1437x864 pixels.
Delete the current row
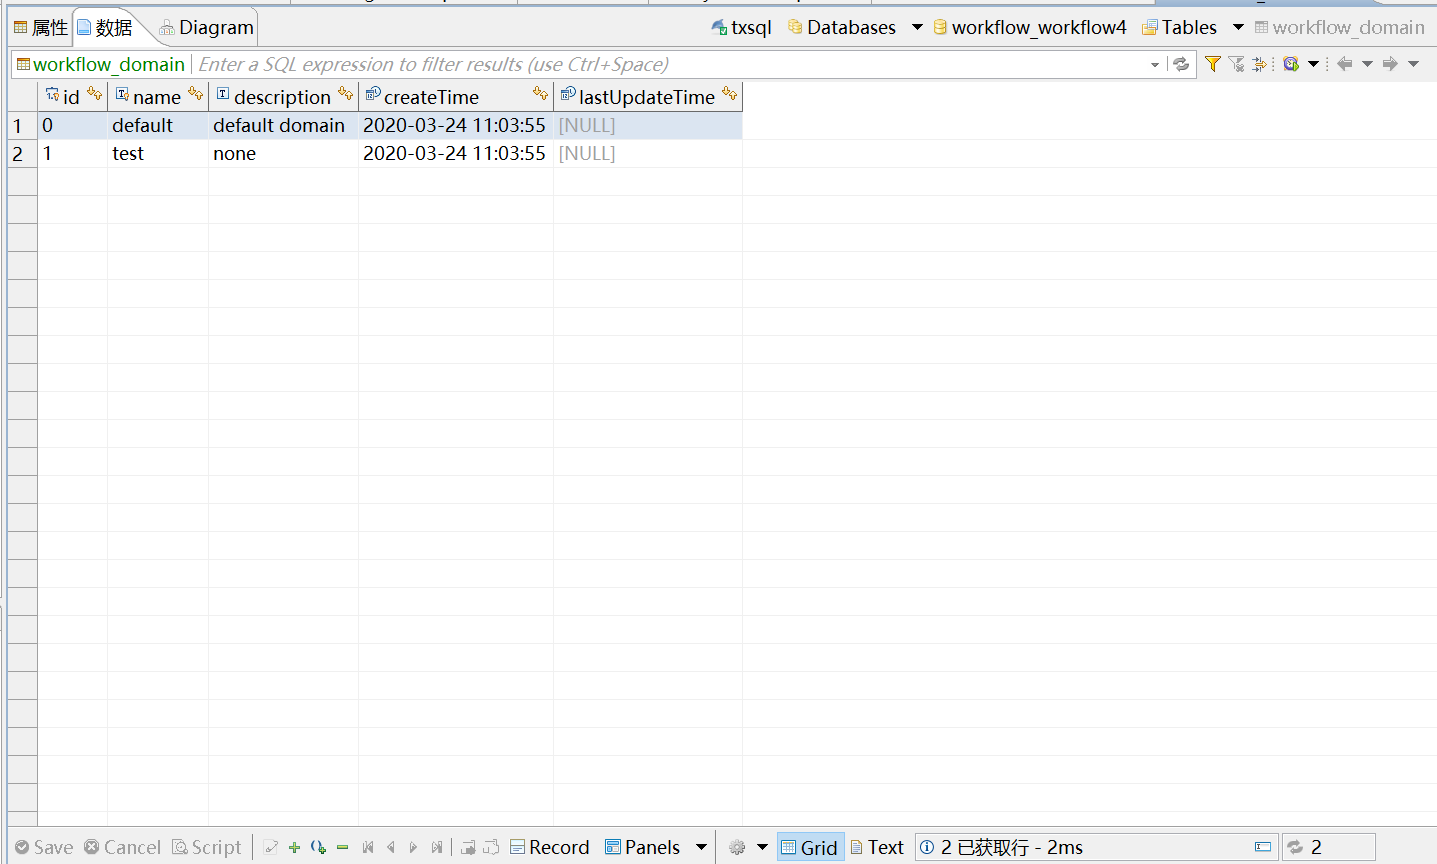click(341, 847)
